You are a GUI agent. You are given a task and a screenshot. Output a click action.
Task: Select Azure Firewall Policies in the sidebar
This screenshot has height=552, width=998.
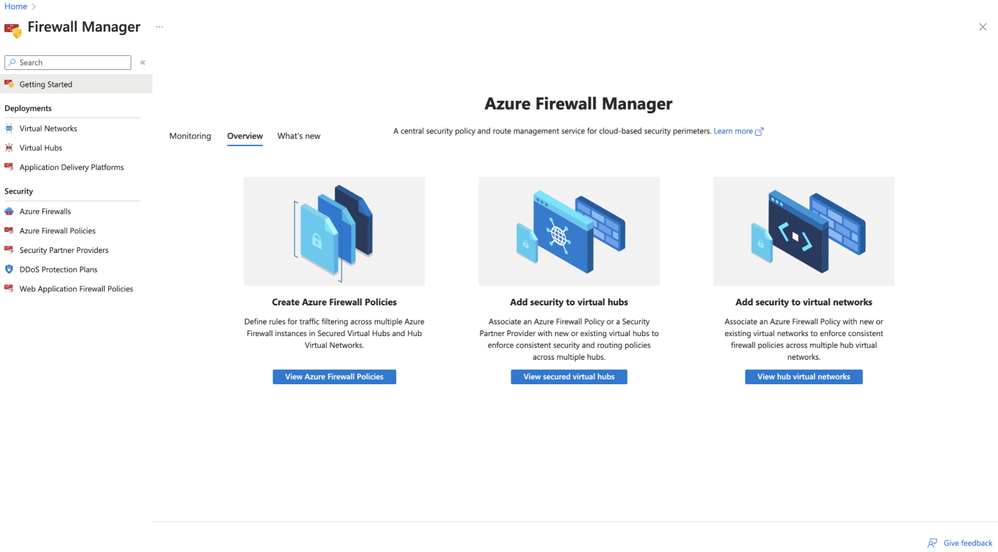pos(57,230)
